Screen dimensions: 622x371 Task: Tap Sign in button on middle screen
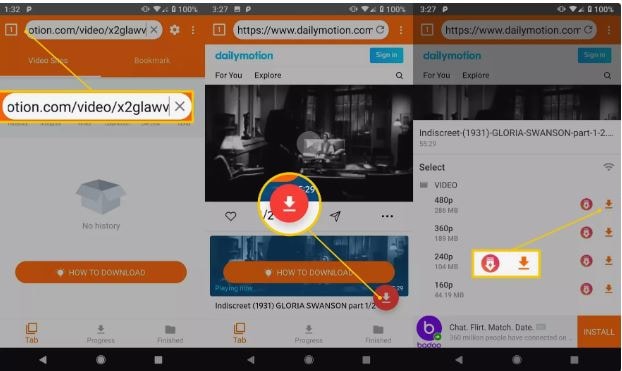[x=386, y=55]
